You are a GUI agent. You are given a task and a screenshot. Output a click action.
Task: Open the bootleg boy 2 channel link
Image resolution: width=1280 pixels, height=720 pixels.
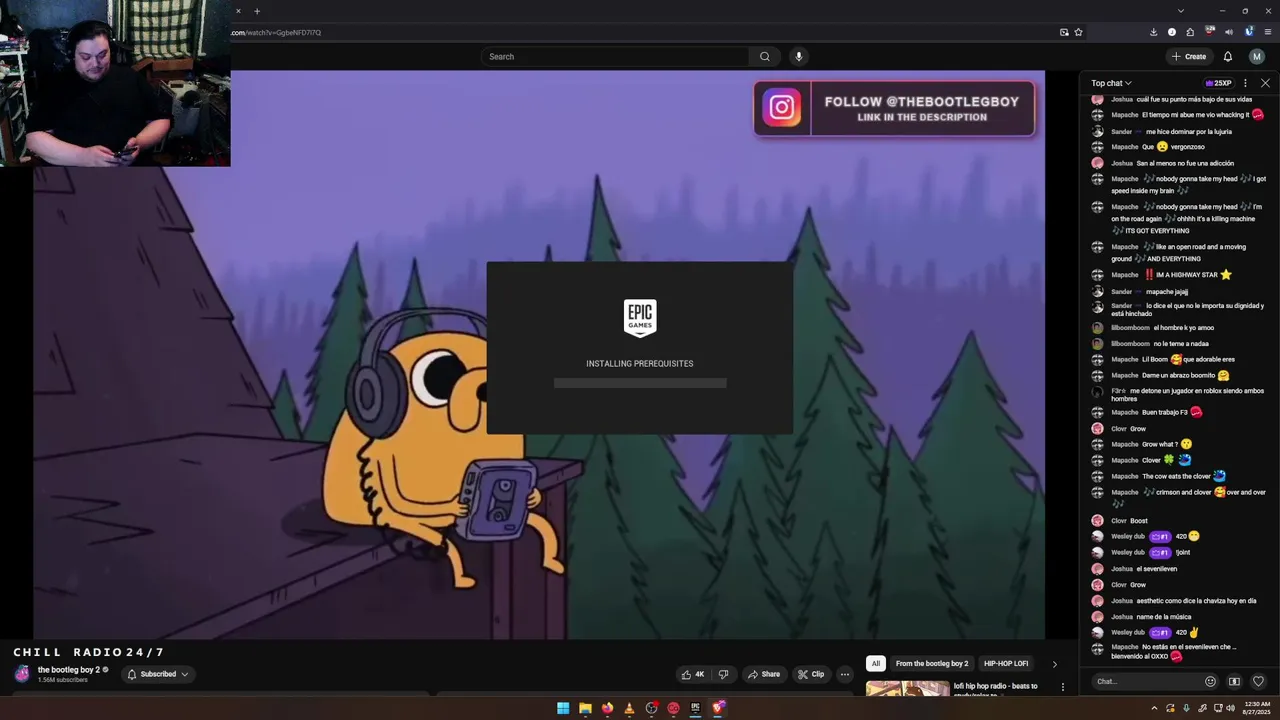69,670
